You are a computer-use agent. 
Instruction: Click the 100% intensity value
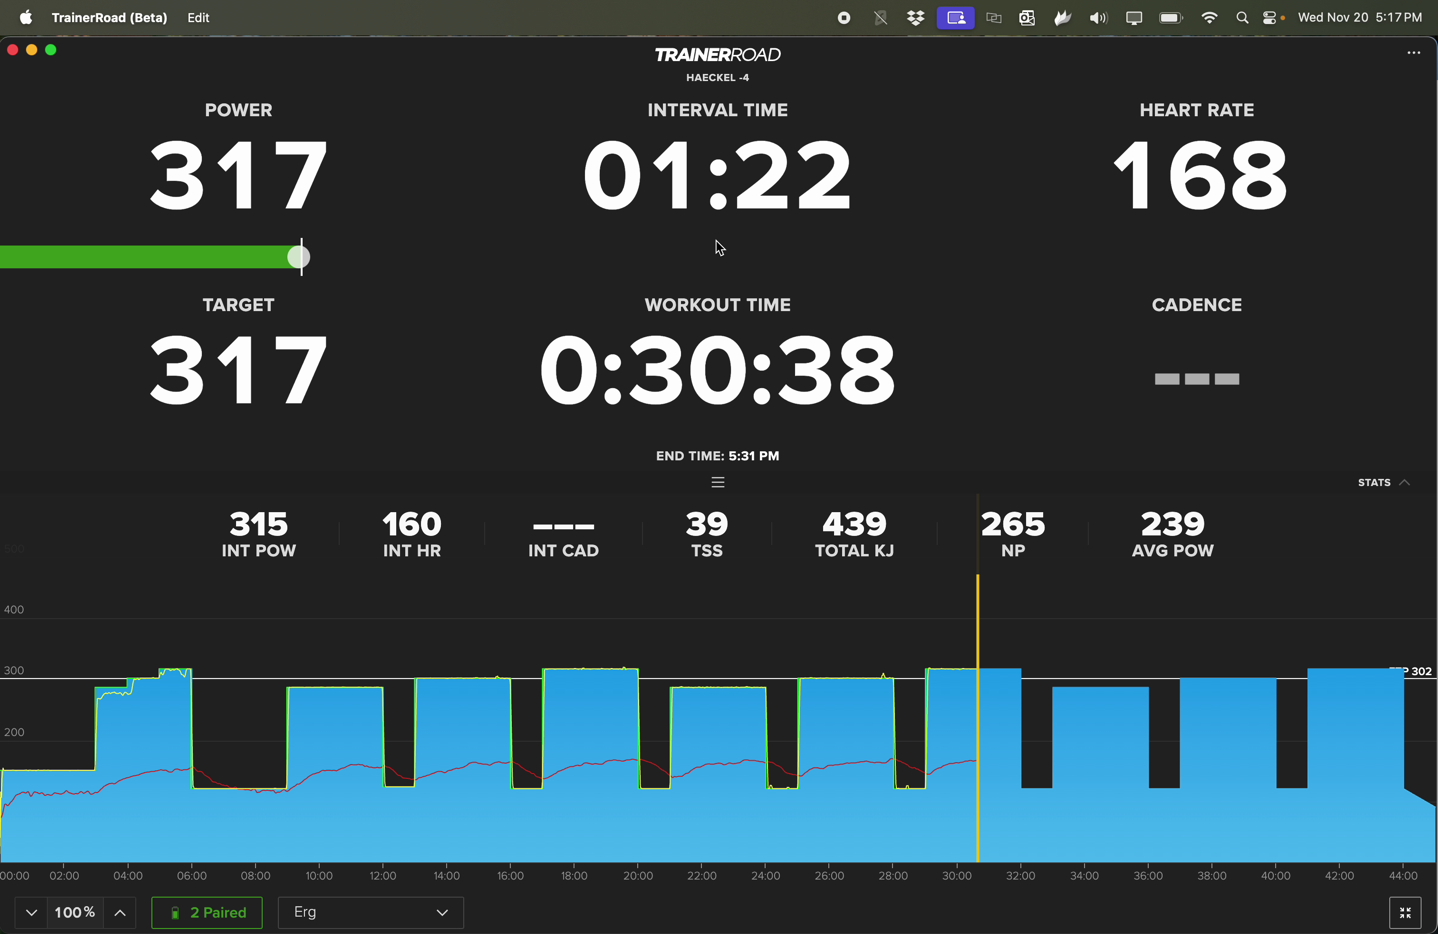coord(75,913)
